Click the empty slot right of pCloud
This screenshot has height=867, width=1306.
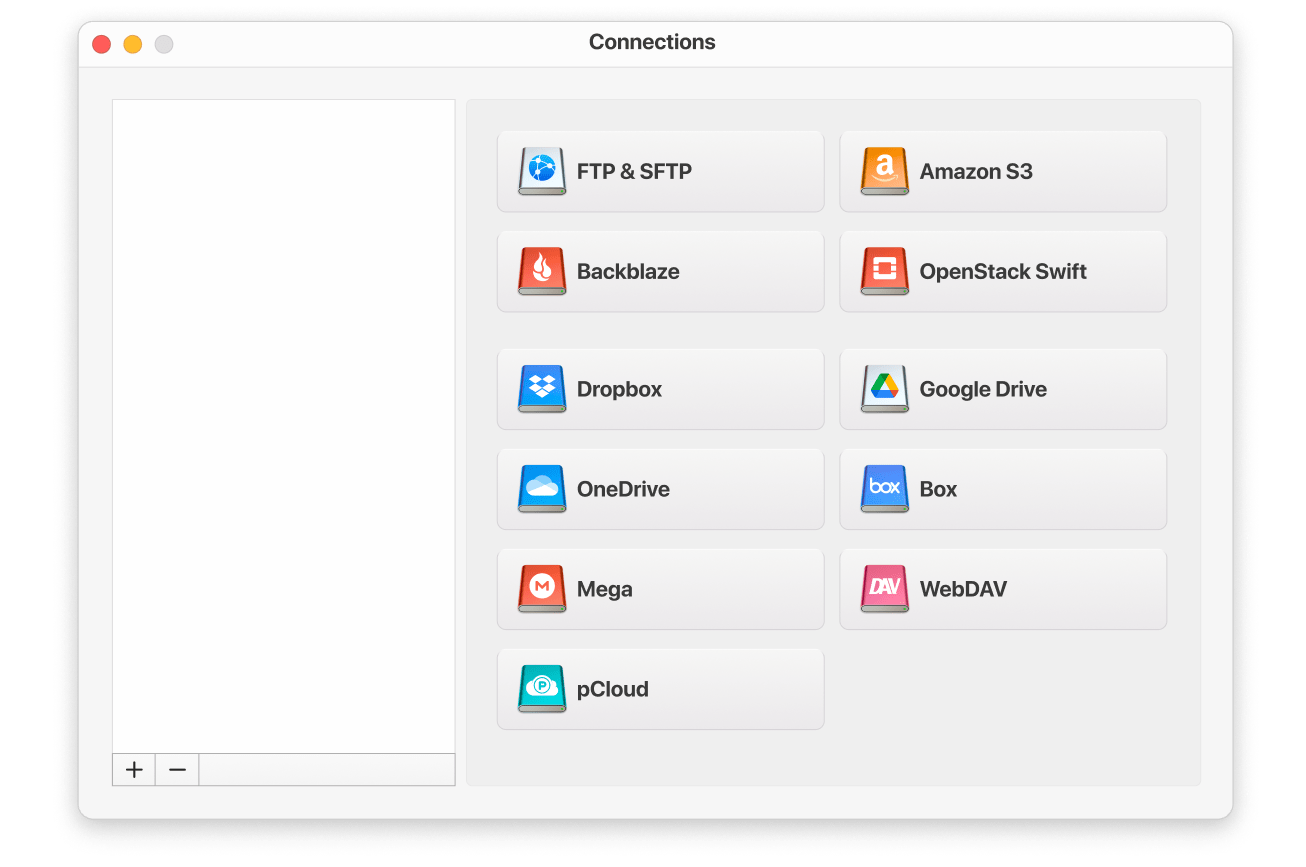[x=1002, y=689]
